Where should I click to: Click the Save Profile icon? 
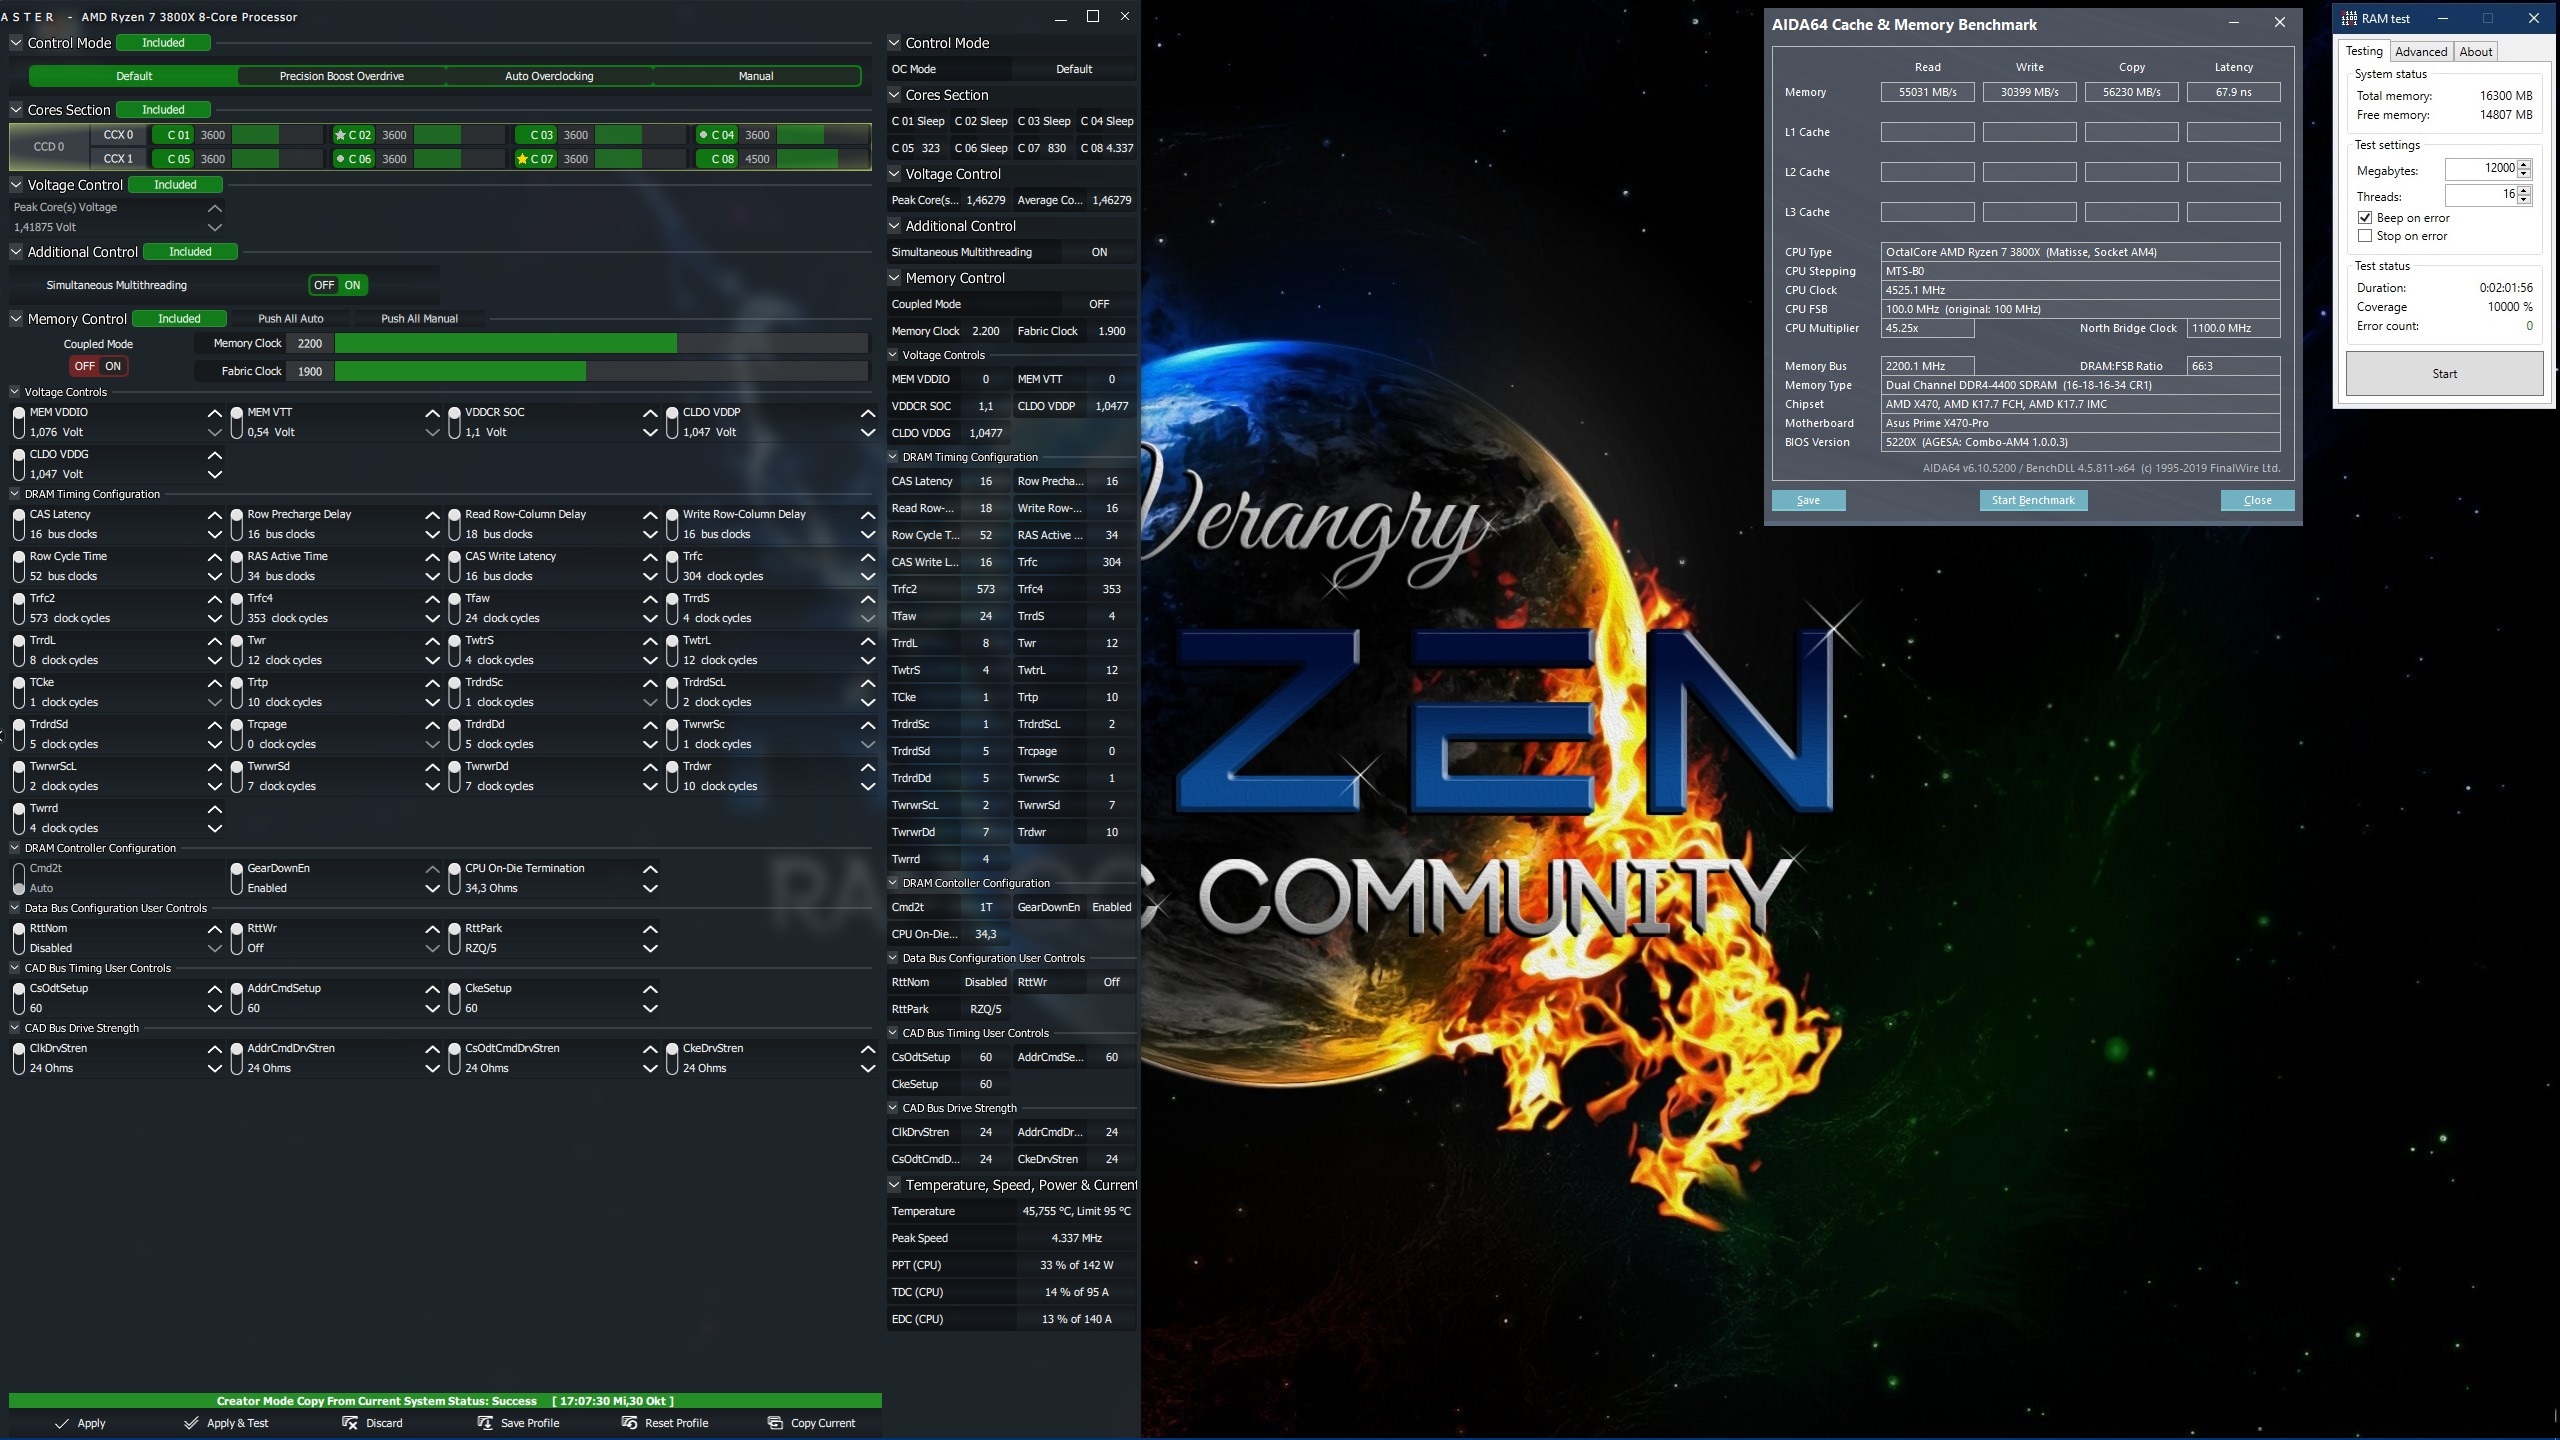(485, 1423)
